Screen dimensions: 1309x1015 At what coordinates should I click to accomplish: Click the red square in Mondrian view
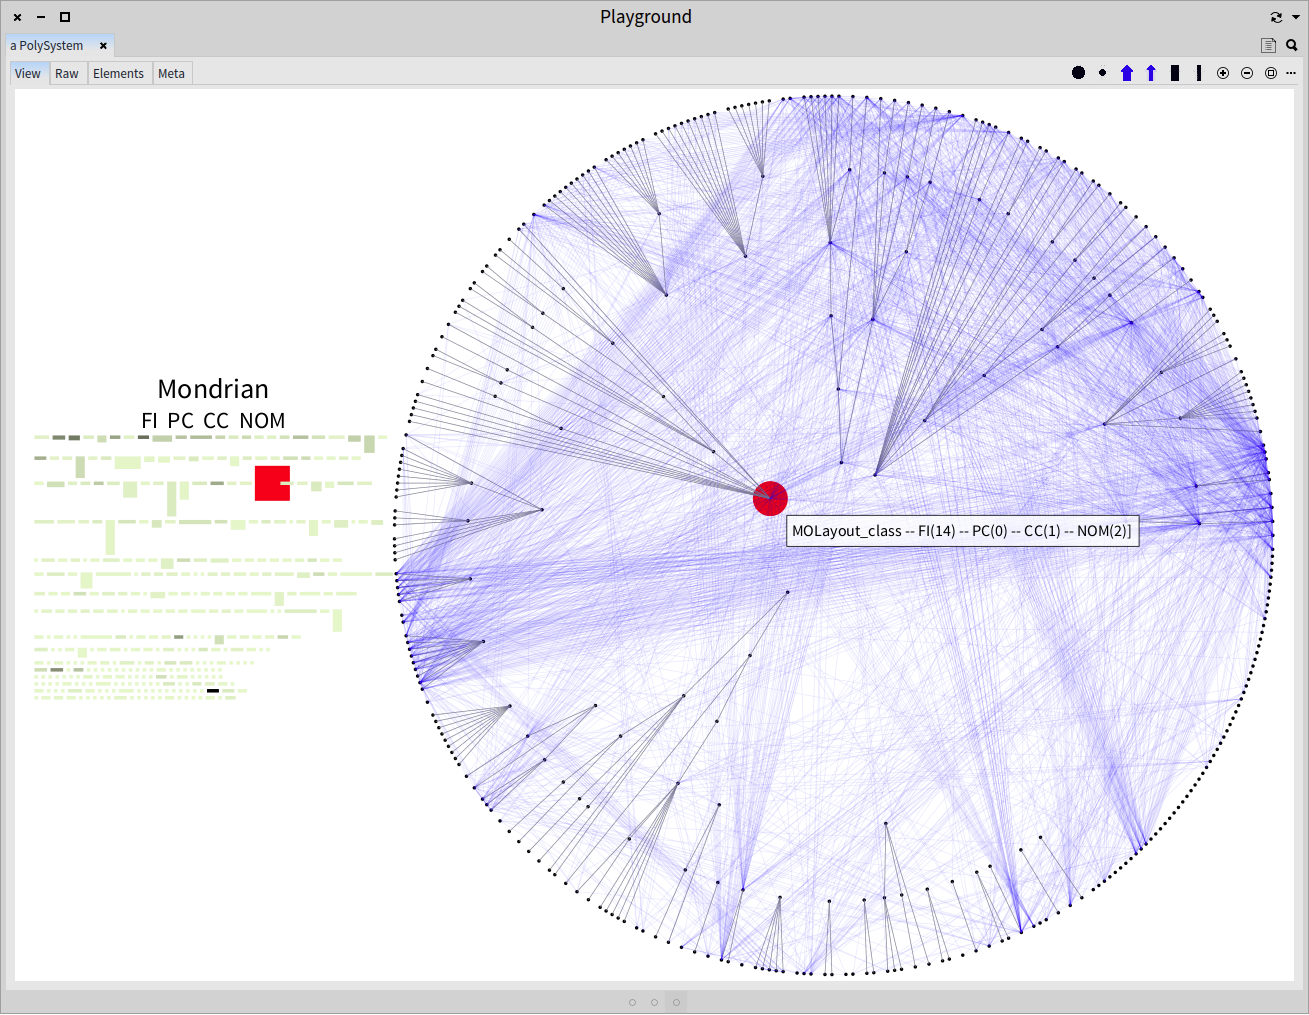click(x=272, y=483)
